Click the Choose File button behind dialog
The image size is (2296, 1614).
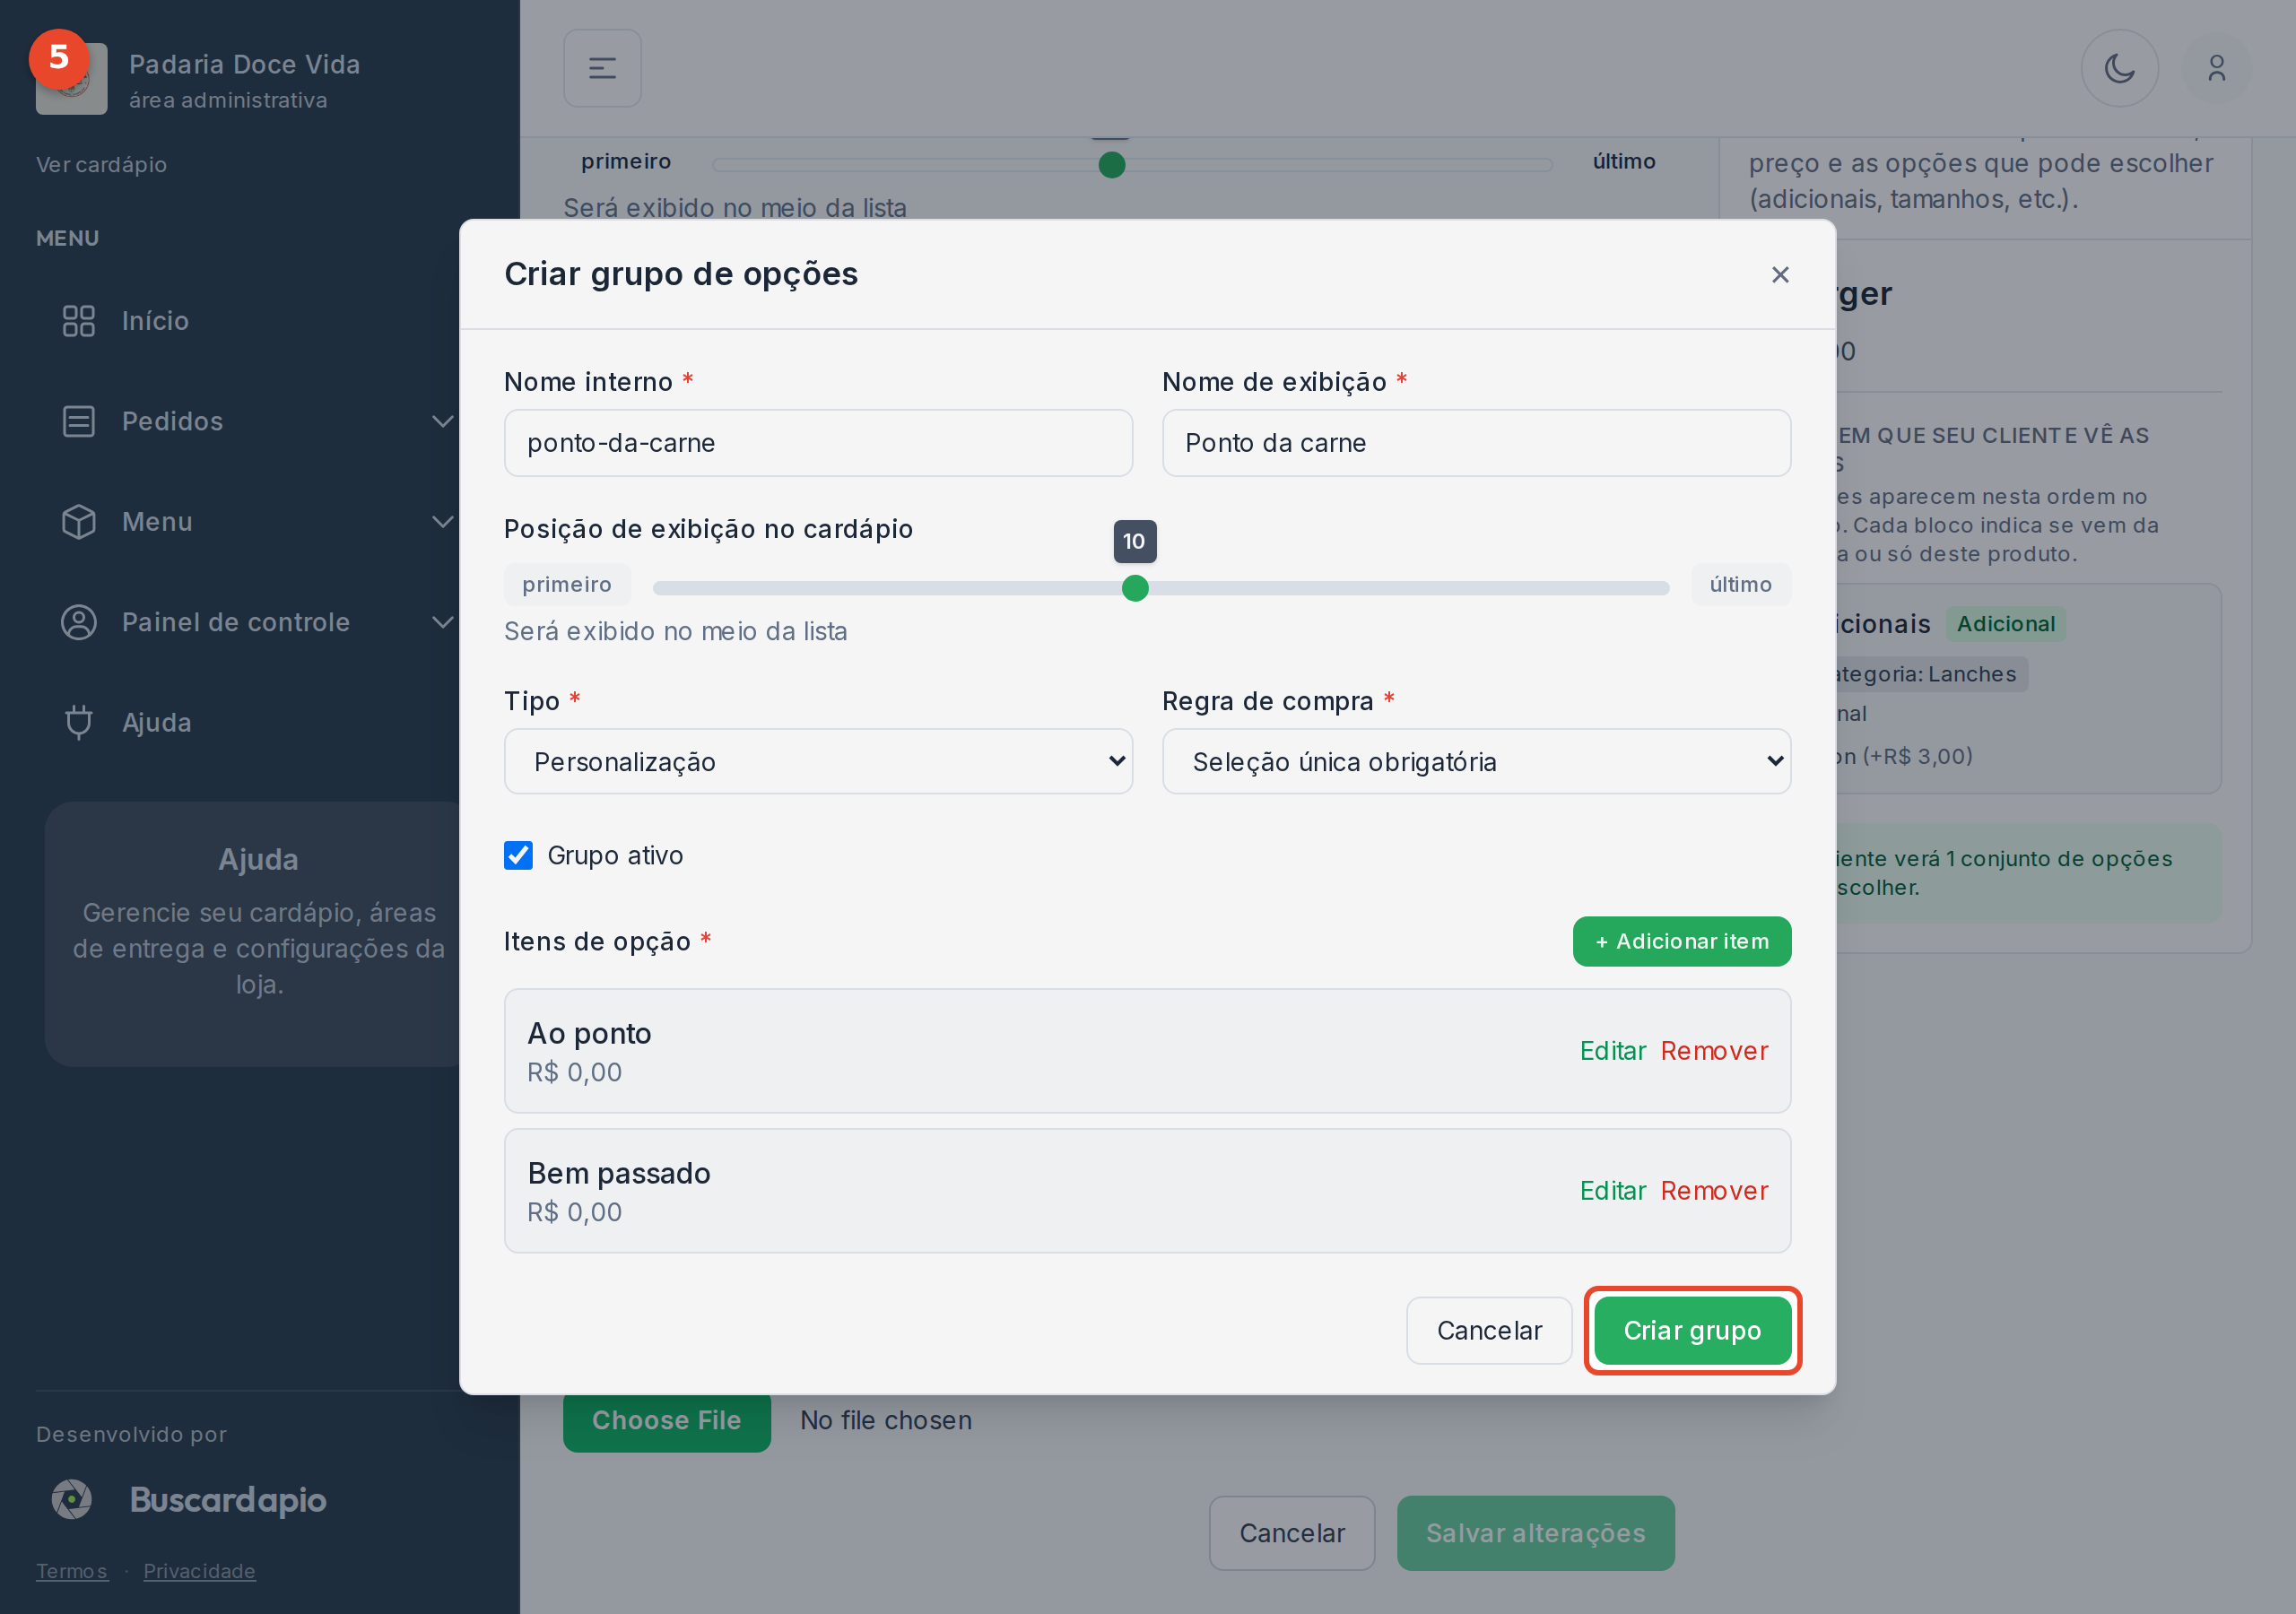click(666, 1421)
